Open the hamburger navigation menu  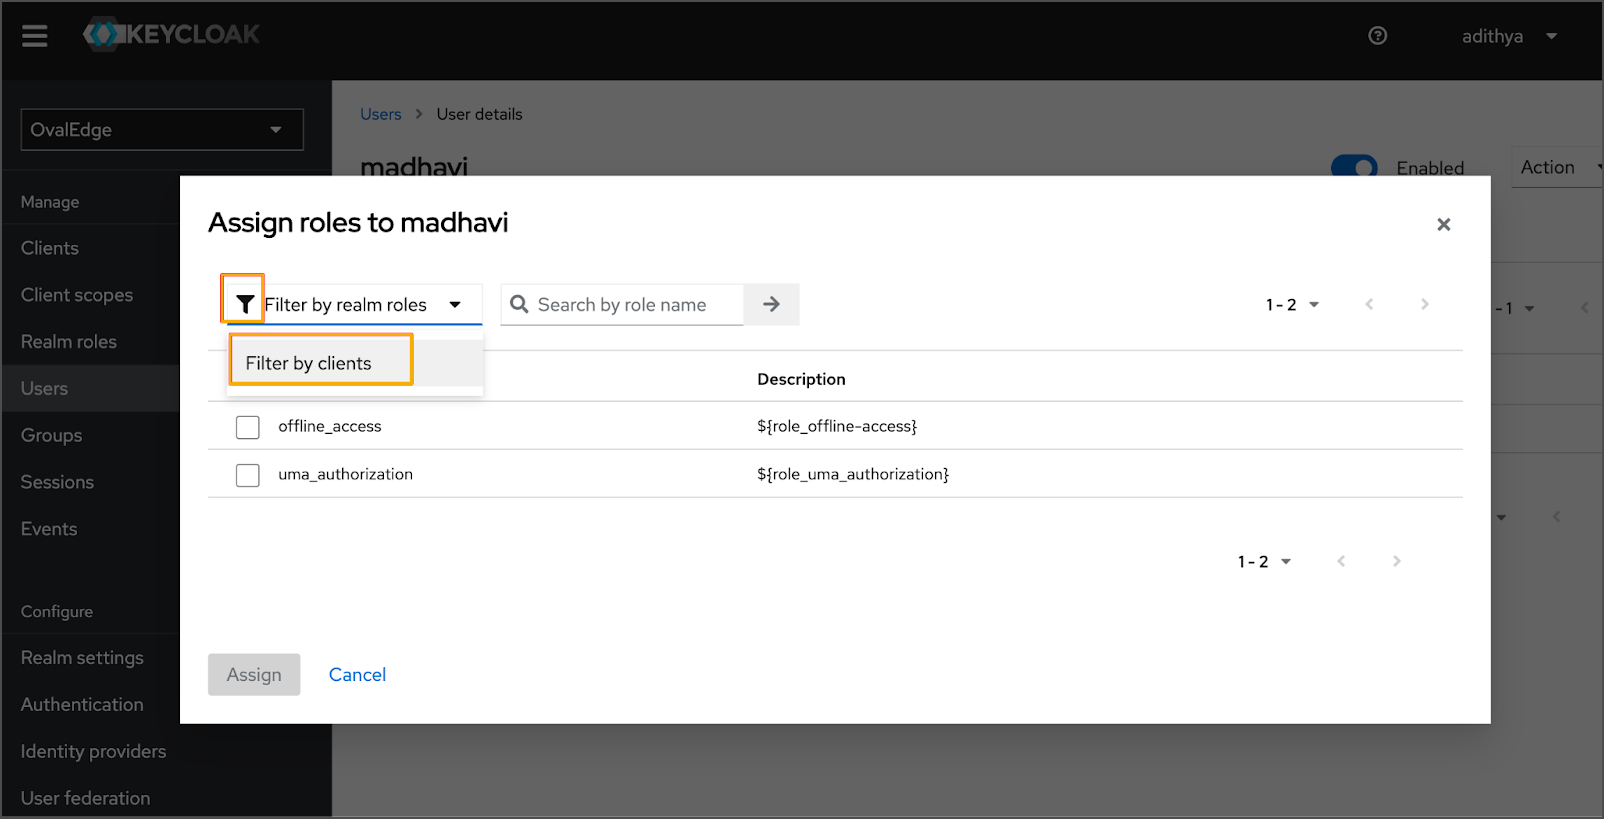pyautogui.click(x=35, y=36)
